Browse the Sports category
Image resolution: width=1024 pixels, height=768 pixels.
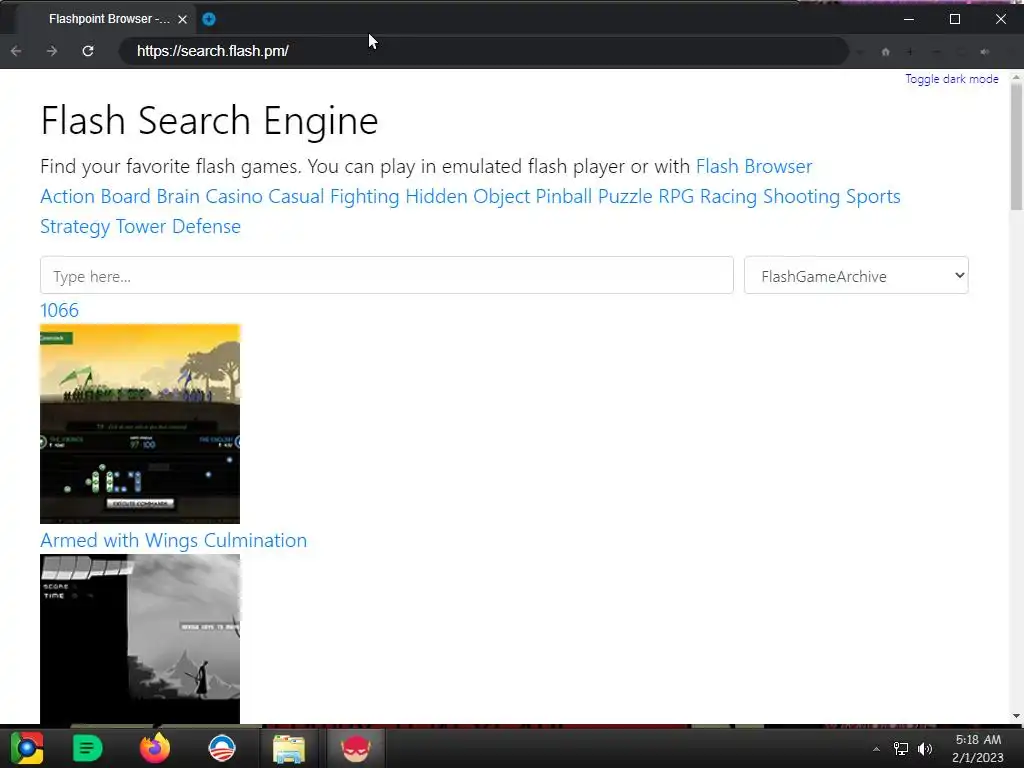coord(873,197)
